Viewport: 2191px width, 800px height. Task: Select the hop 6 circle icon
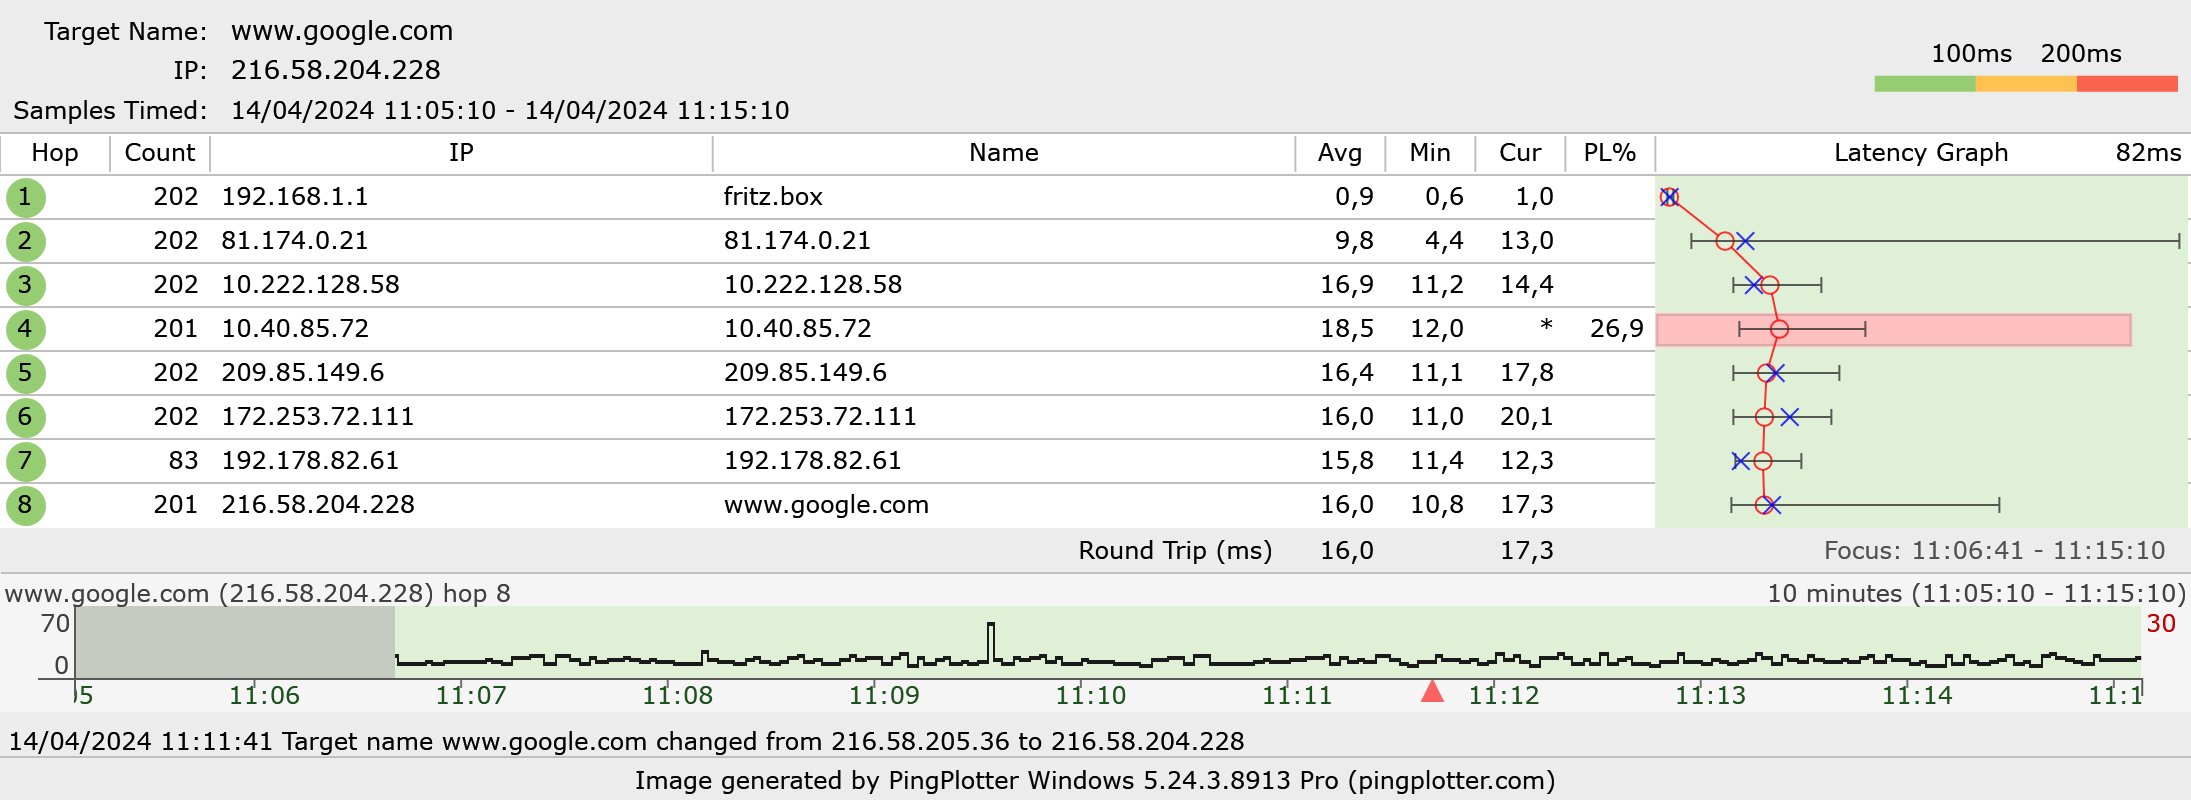[25, 417]
